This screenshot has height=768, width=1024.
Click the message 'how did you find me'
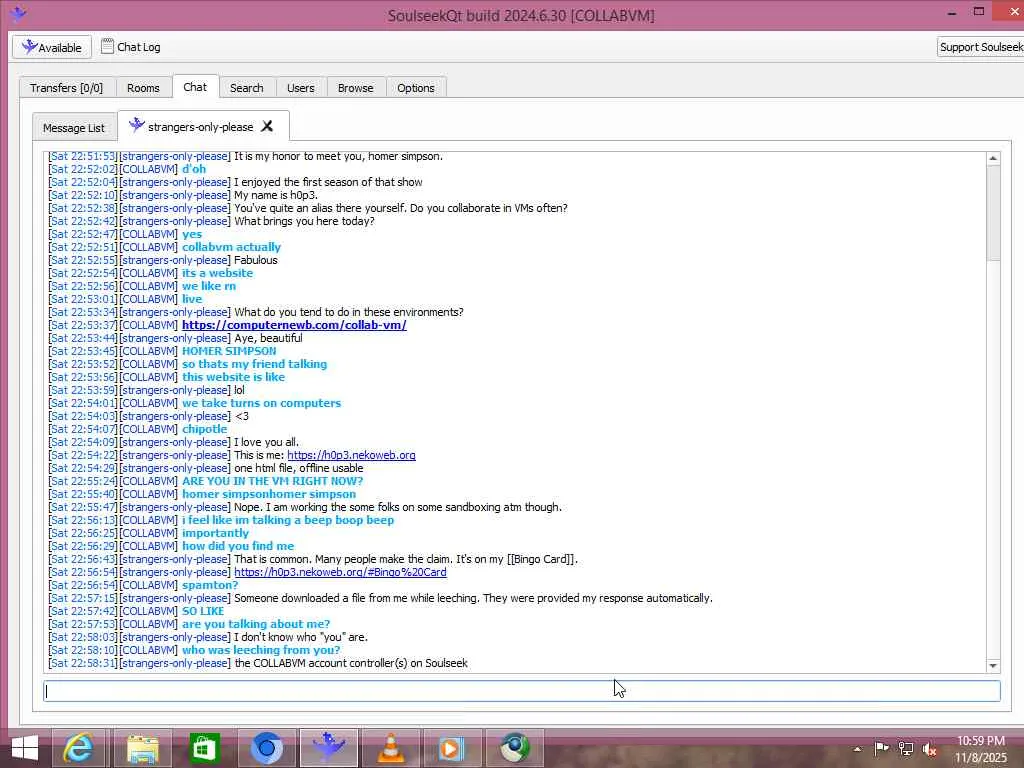pos(238,546)
